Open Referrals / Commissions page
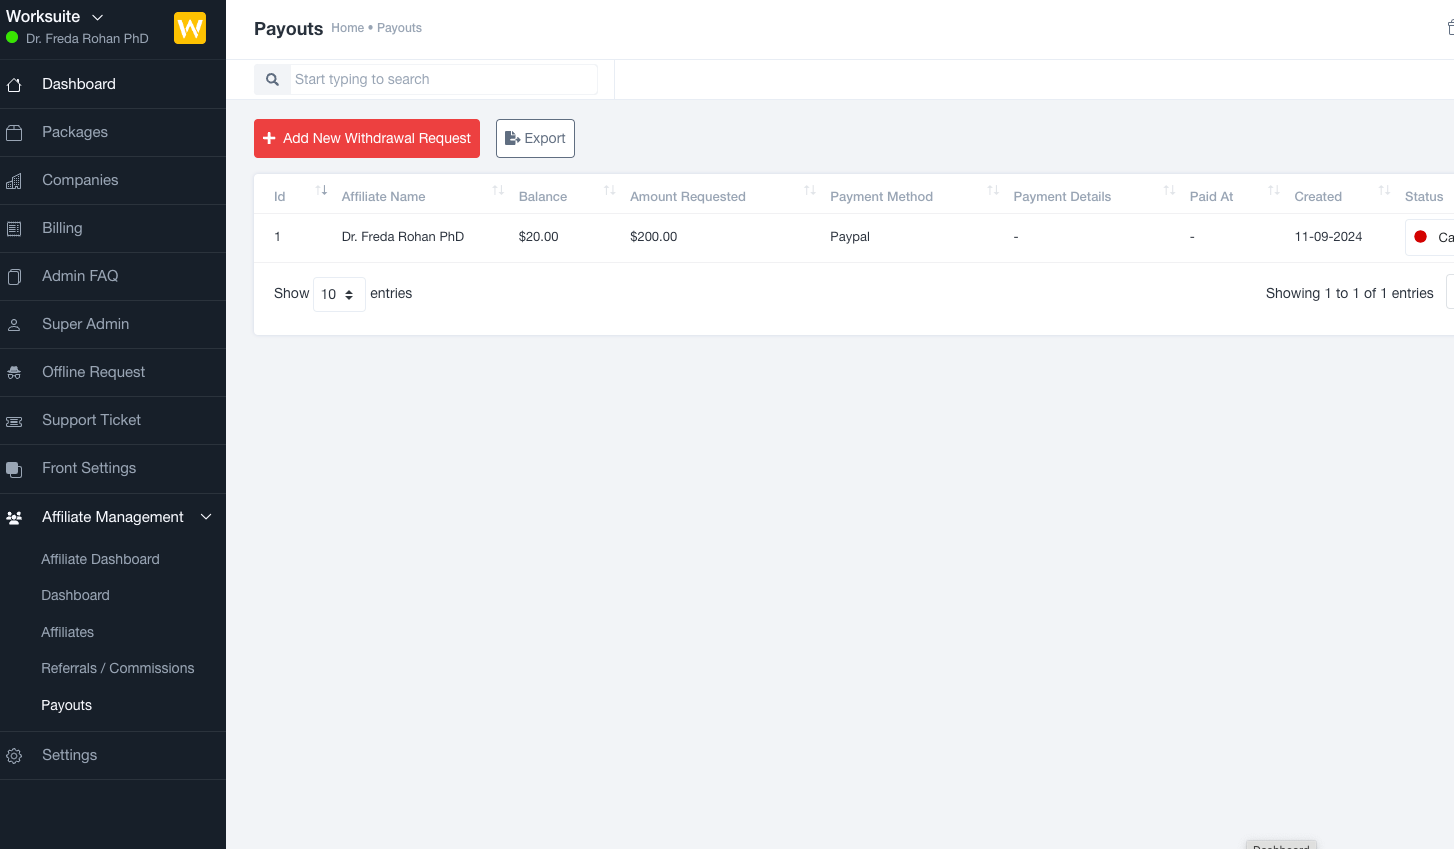This screenshot has width=1454, height=849. 117,668
